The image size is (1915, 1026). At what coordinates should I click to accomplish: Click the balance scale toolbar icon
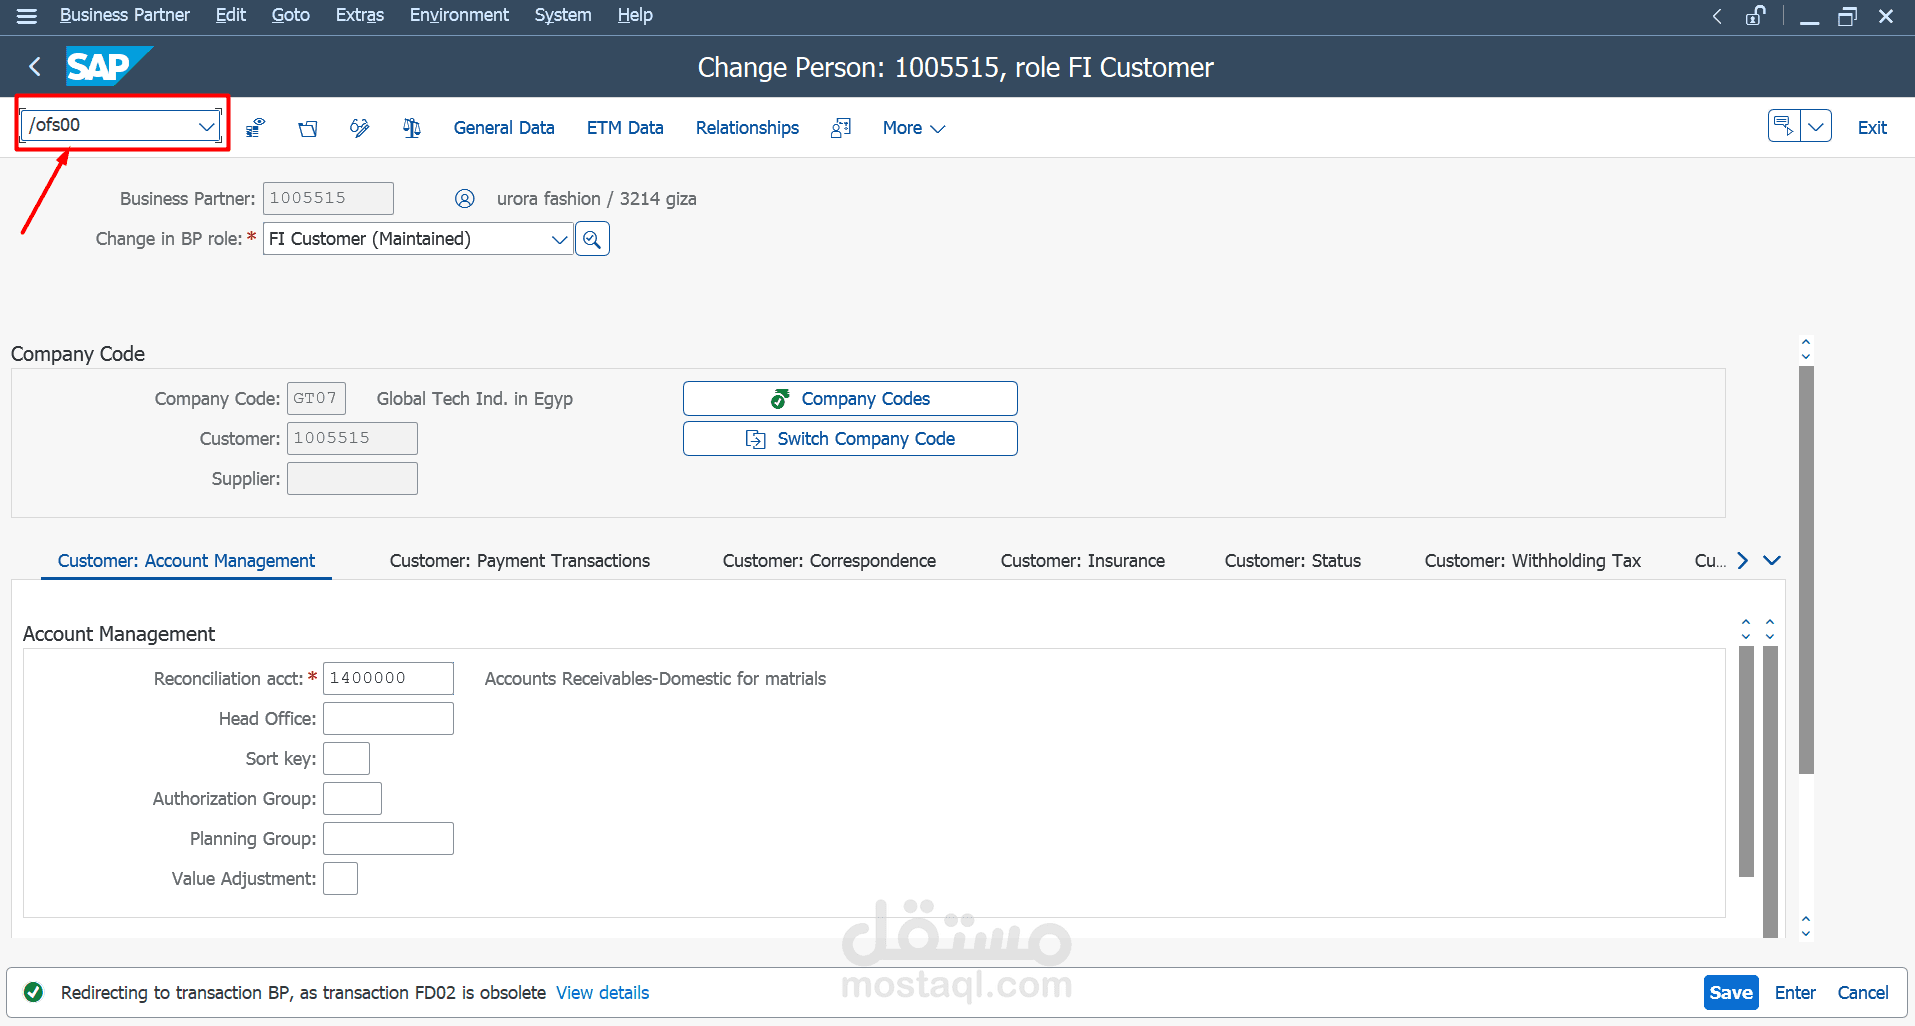click(x=412, y=128)
